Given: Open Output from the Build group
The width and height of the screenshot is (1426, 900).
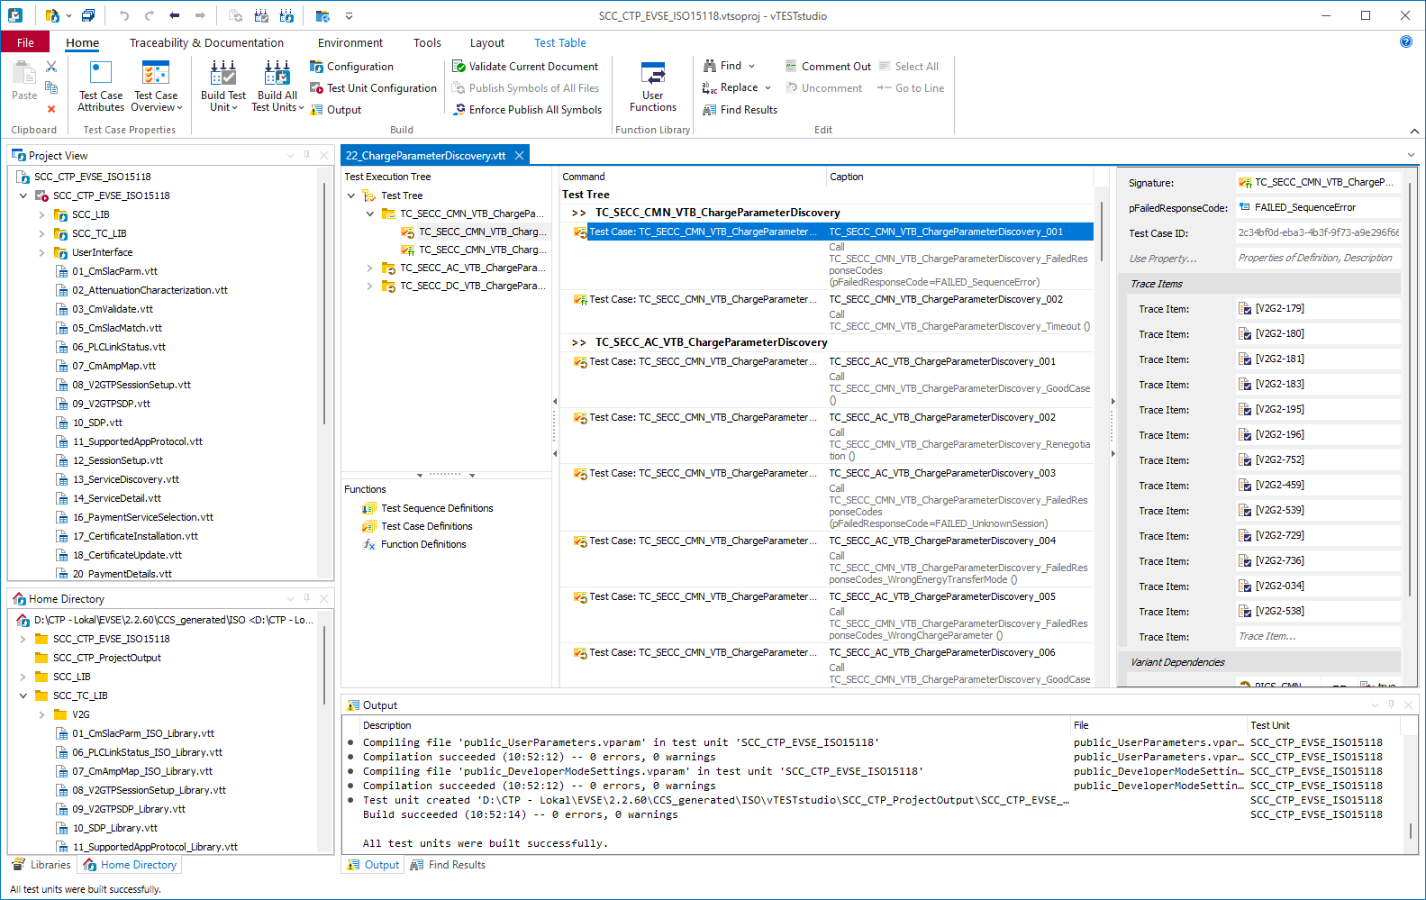Looking at the screenshot, I should (x=336, y=110).
